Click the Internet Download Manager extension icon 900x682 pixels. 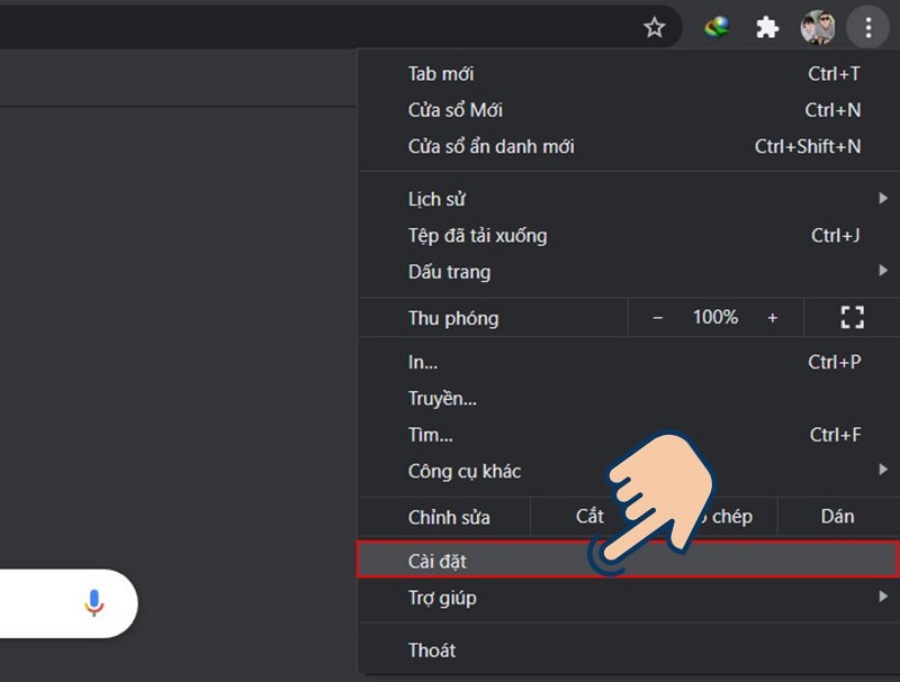[x=717, y=27]
